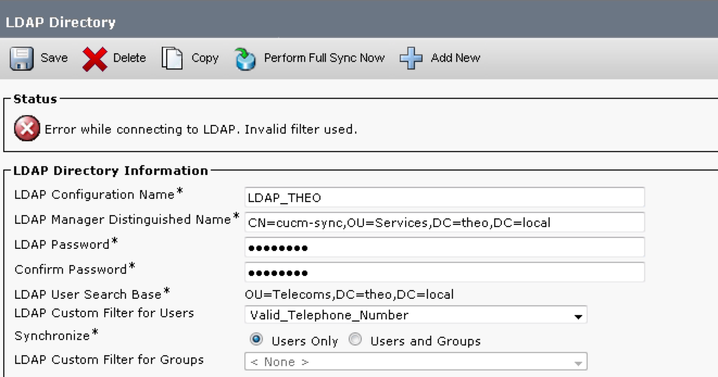The height and width of the screenshot is (377, 718).
Task: Click Perform Full Sync Now text
Action: [324, 58]
